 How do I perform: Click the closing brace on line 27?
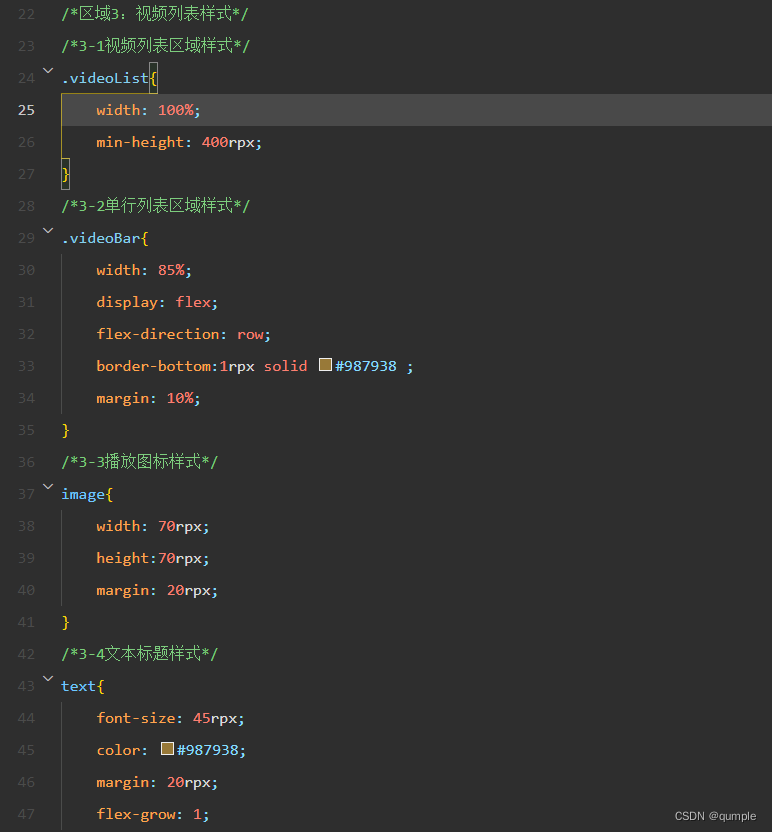(65, 174)
